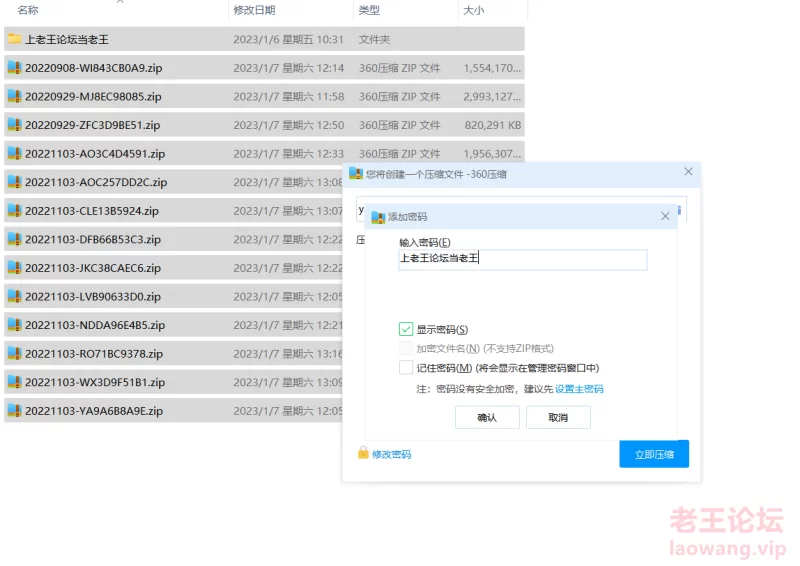The height and width of the screenshot is (566, 800).
Task: Start compression with 立即压缩 button
Action: (x=654, y=454)
